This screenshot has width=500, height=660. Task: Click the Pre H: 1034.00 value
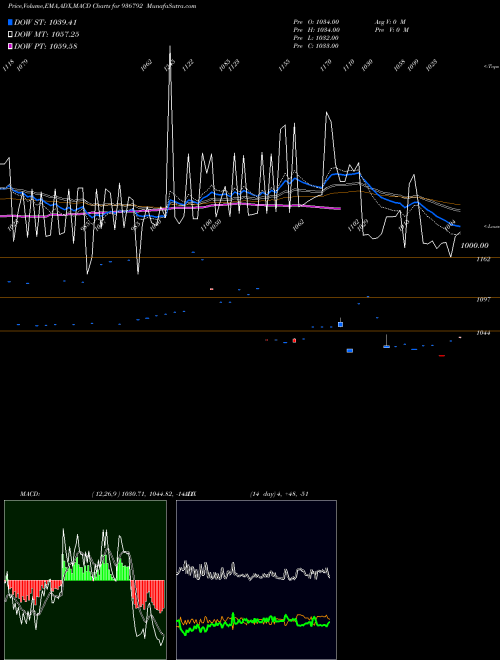pyautogui.click(x=316, y=30)
